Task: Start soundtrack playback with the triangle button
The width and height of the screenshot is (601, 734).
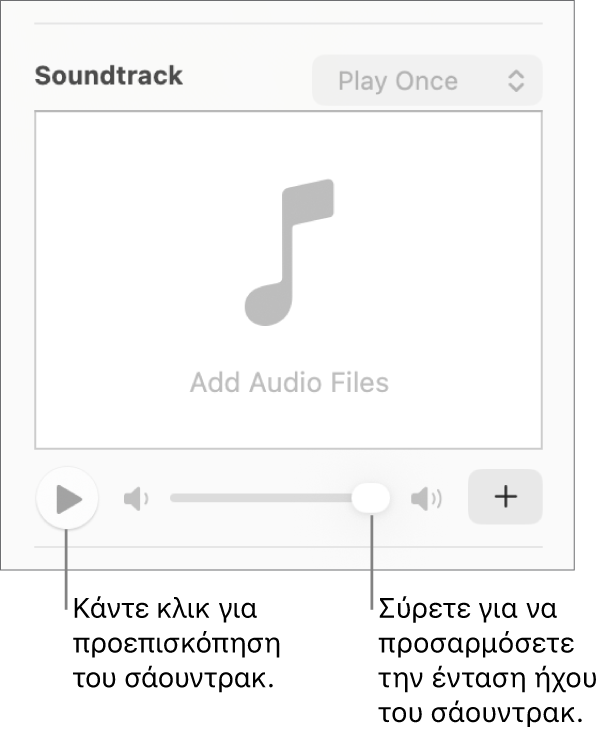Action: coord(67,498)
